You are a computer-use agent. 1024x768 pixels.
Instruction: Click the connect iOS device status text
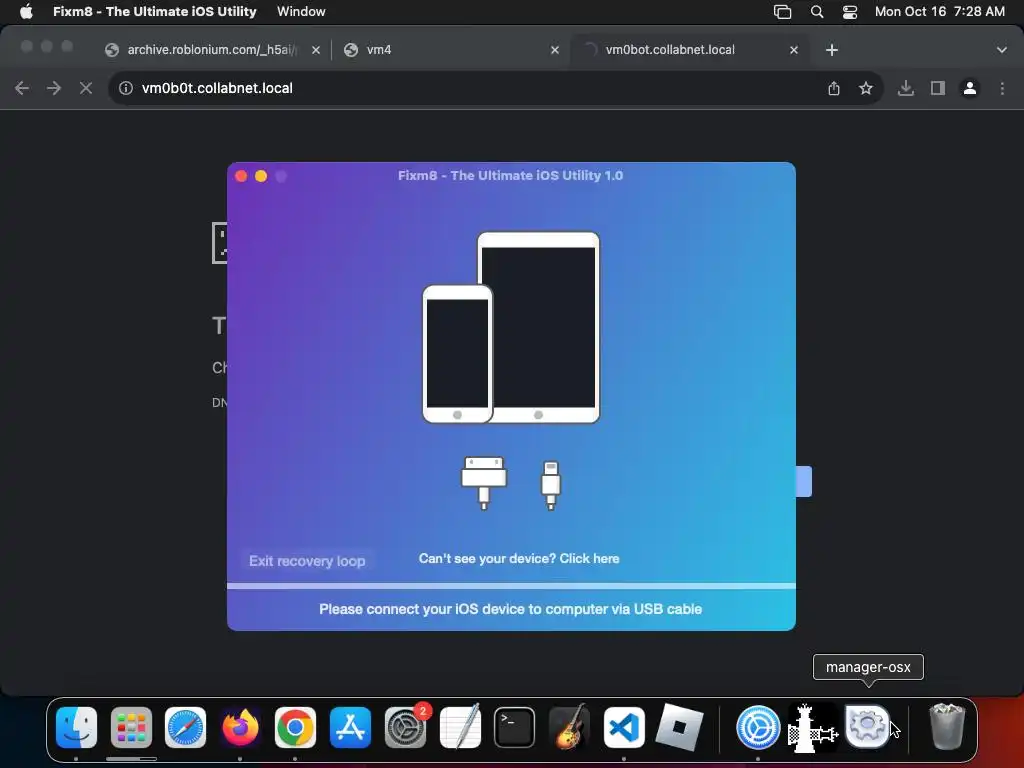click(511, 609)
